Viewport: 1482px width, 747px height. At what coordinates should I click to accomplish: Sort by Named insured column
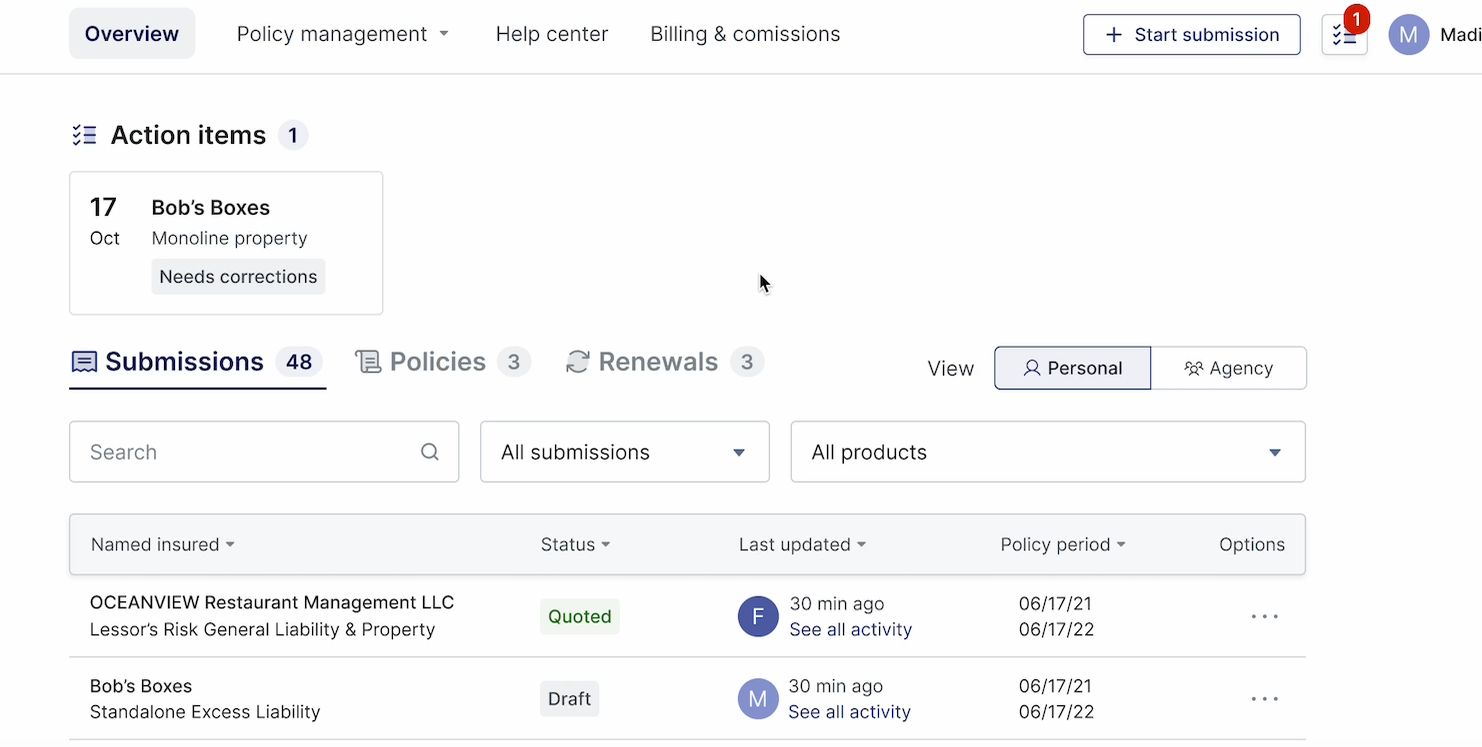pyautogui.click(x=163, y=545)
